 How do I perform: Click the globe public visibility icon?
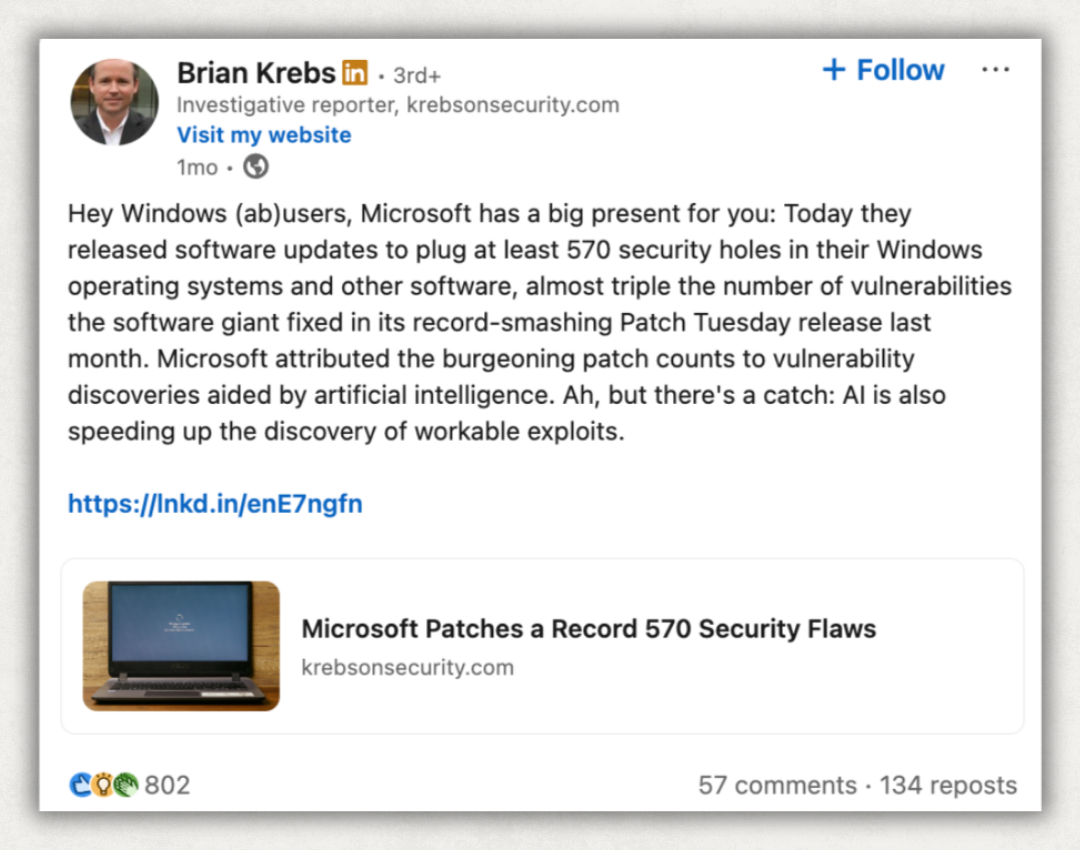256,167
